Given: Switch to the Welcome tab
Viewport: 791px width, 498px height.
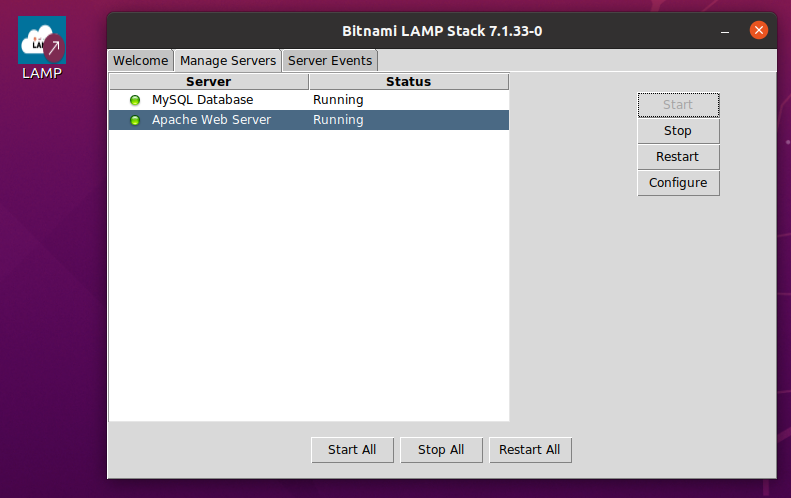Looking at the screenshot, I should tap(141, 61).
